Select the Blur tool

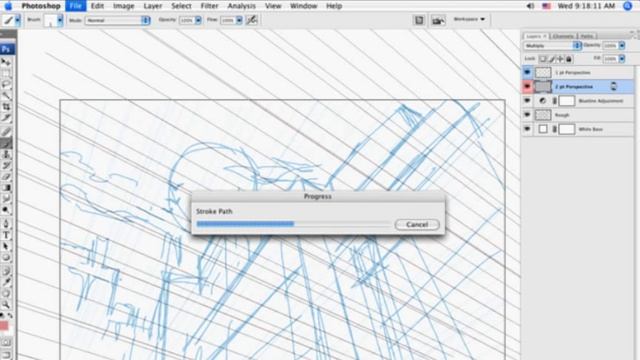click(x=6, y=199)
